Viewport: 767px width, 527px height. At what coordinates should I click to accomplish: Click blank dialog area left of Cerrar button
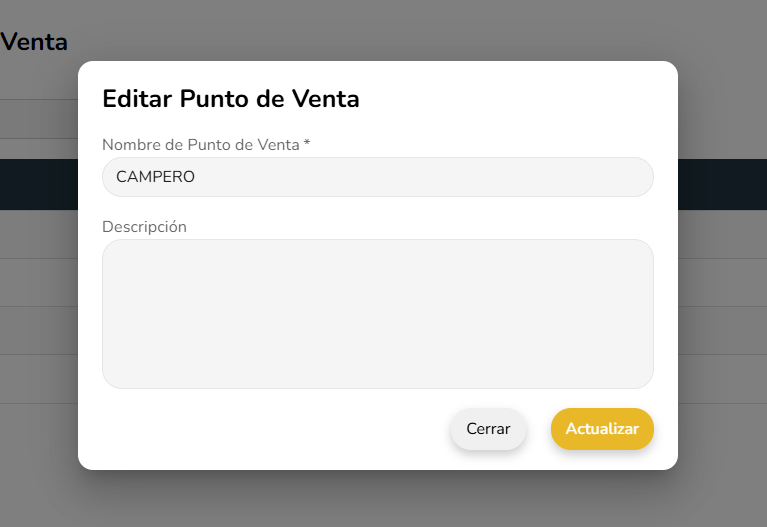tap(270, 429)
